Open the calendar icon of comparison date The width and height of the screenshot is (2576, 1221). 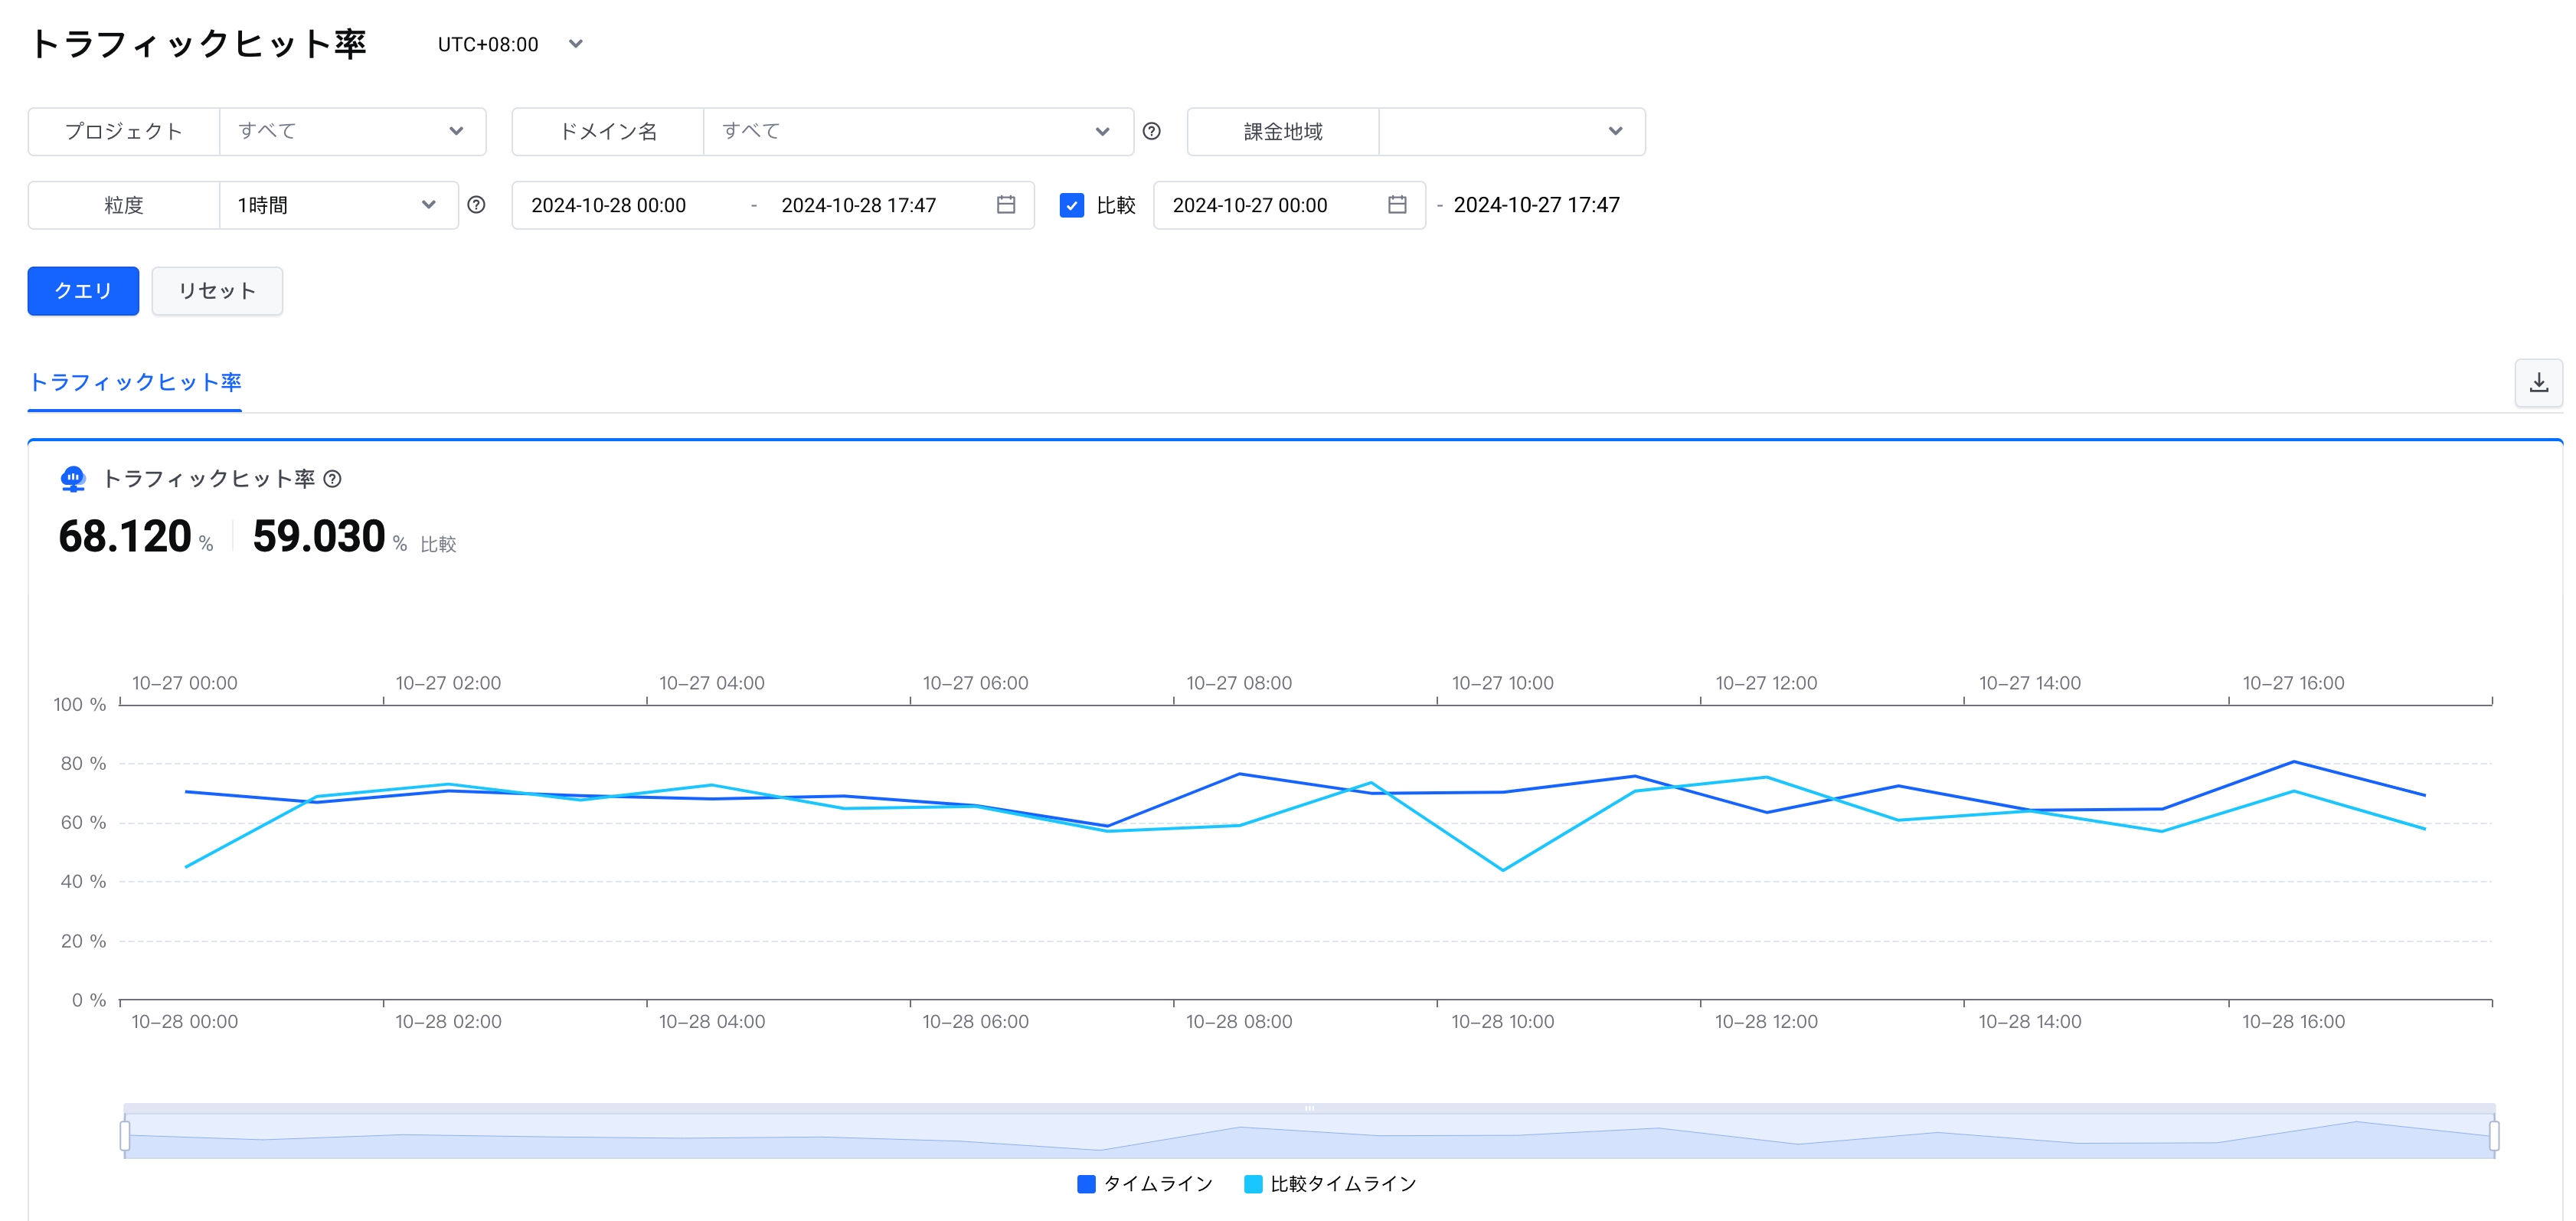point(1397,205)
